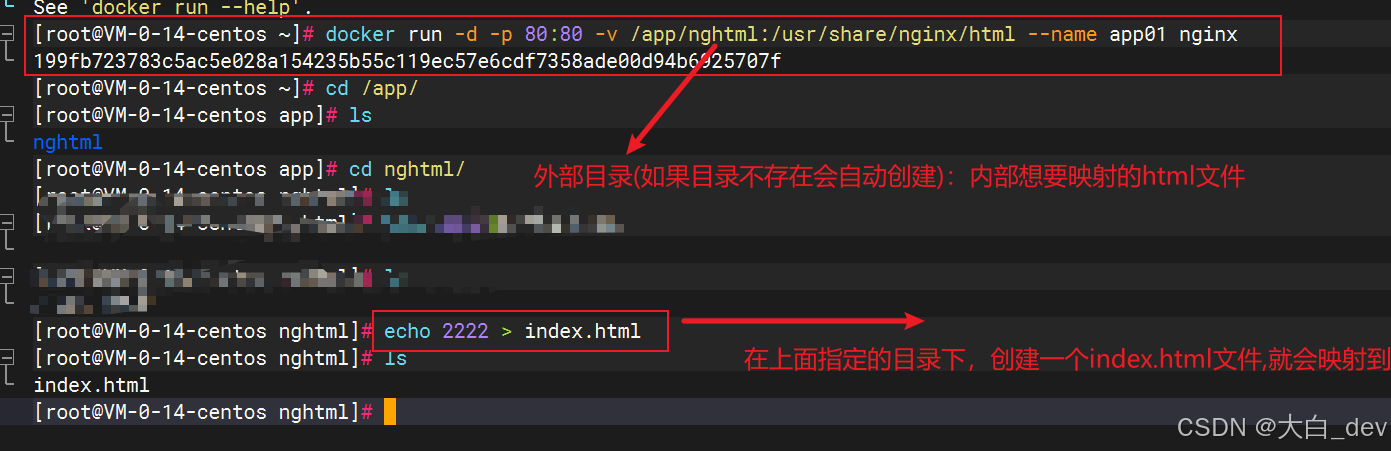Image resolution: width=1391 pixels, height=451 pixels.
Task: Click the red arrowhead pointing right of echo
Action: tap(914, 321)
